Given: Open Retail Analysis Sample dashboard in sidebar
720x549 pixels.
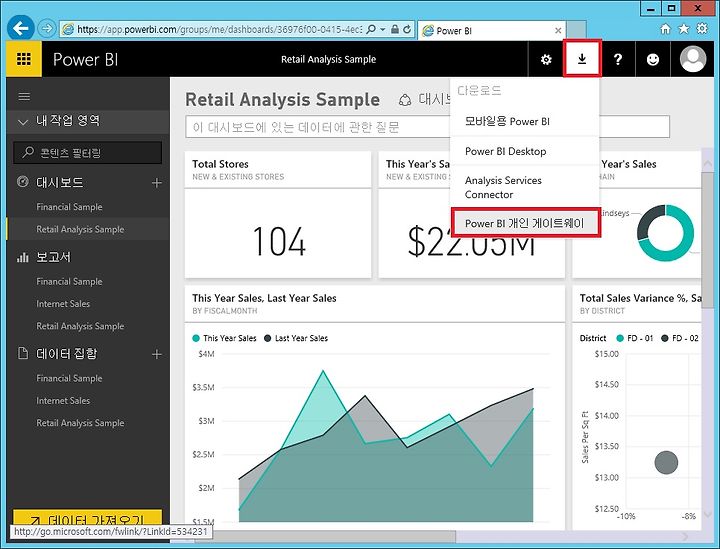Looking at the screenshot, I should (80, 229).
